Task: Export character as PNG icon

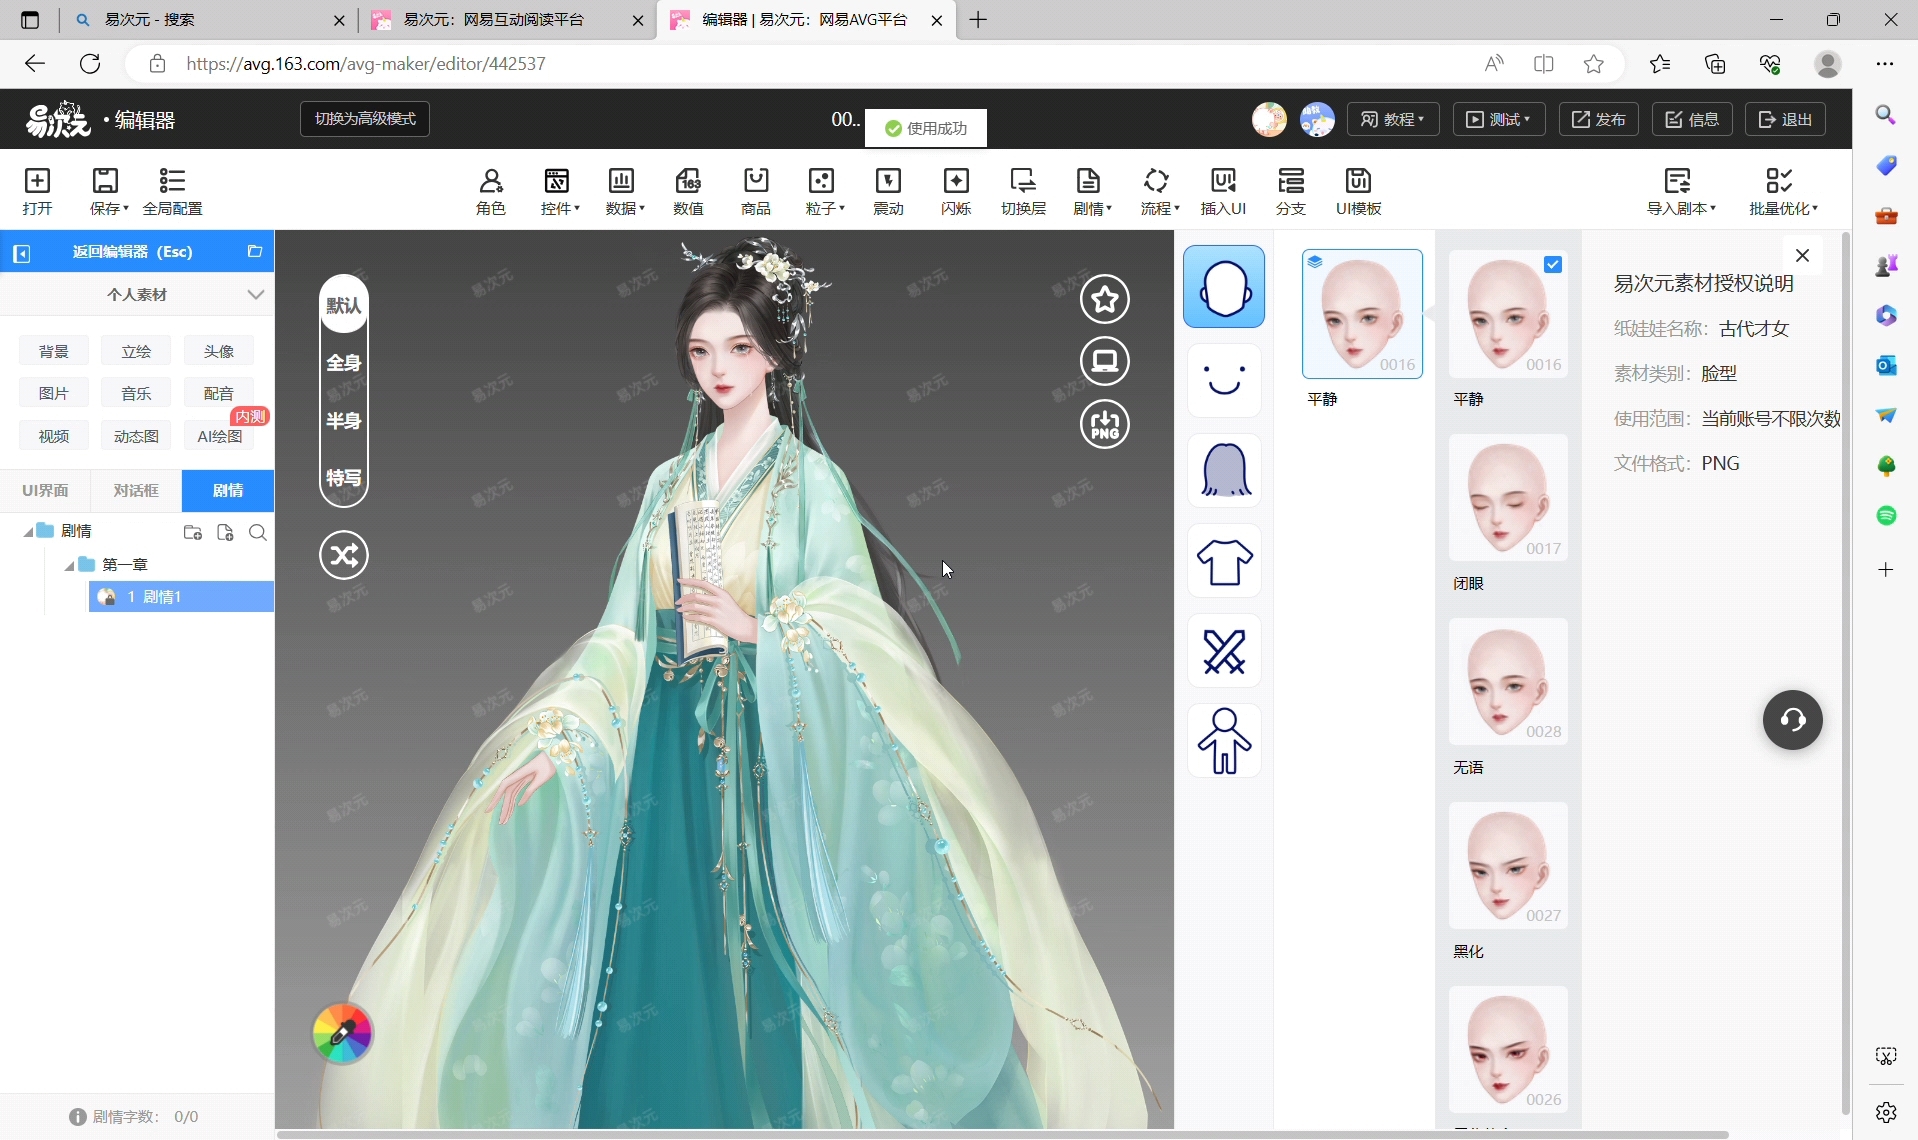Action: point(1105,424)
